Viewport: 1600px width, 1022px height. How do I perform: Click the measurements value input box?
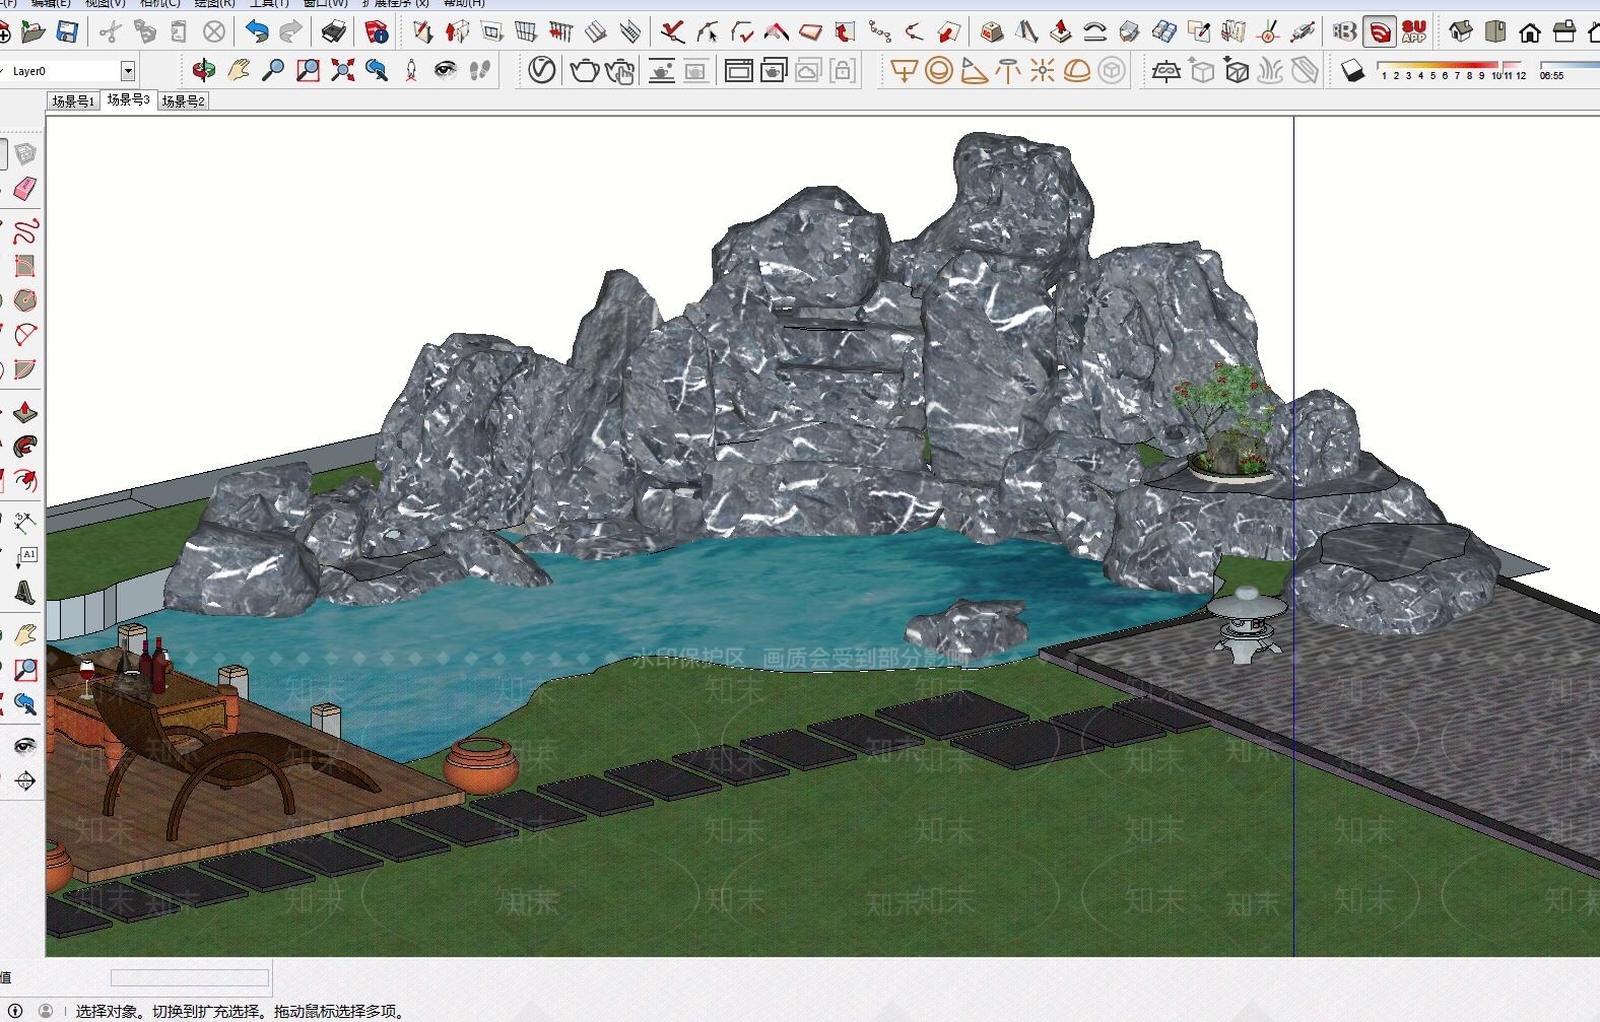189,977
